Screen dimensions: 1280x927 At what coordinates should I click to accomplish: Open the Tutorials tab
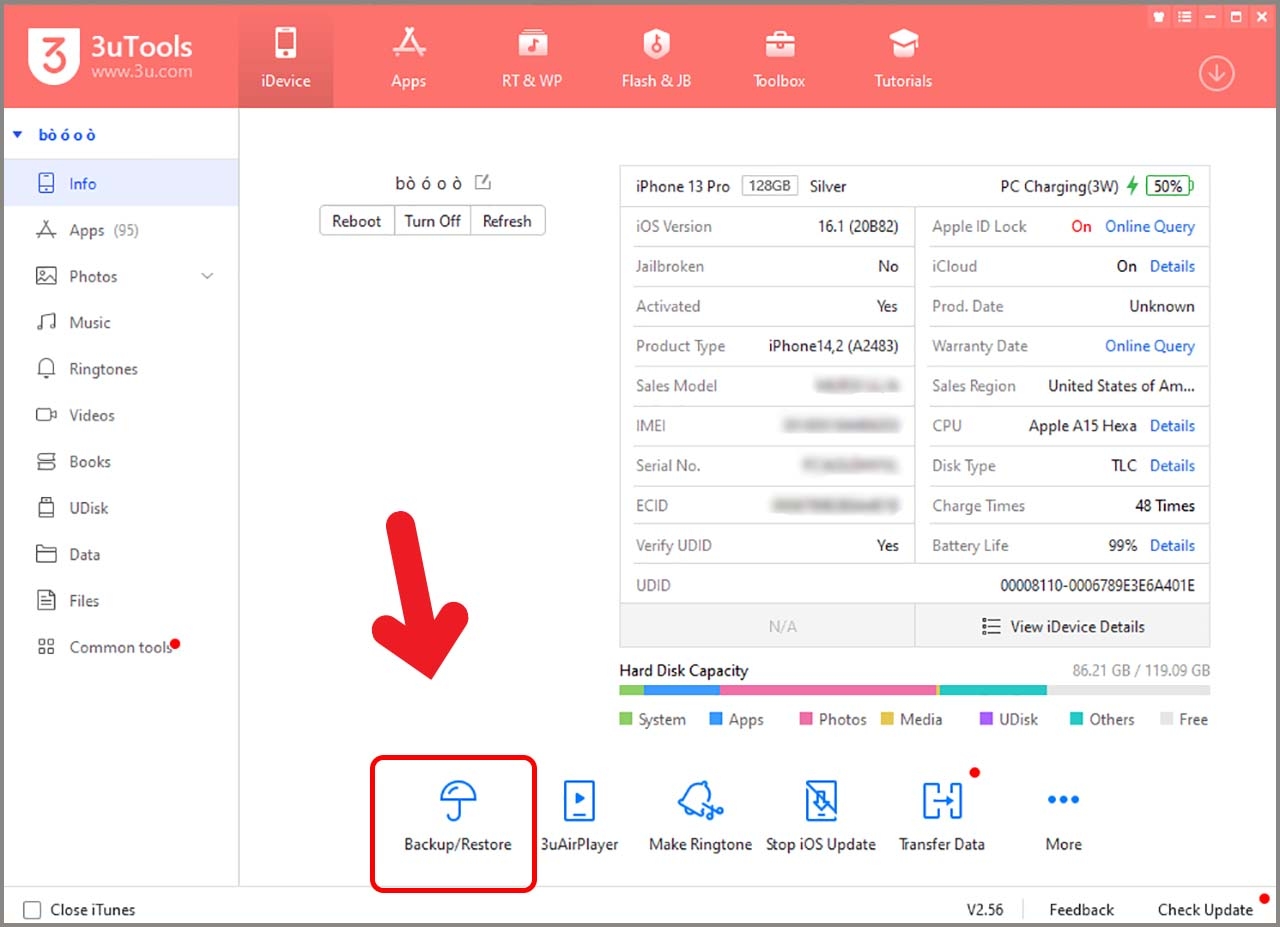[x=903, y=57]
